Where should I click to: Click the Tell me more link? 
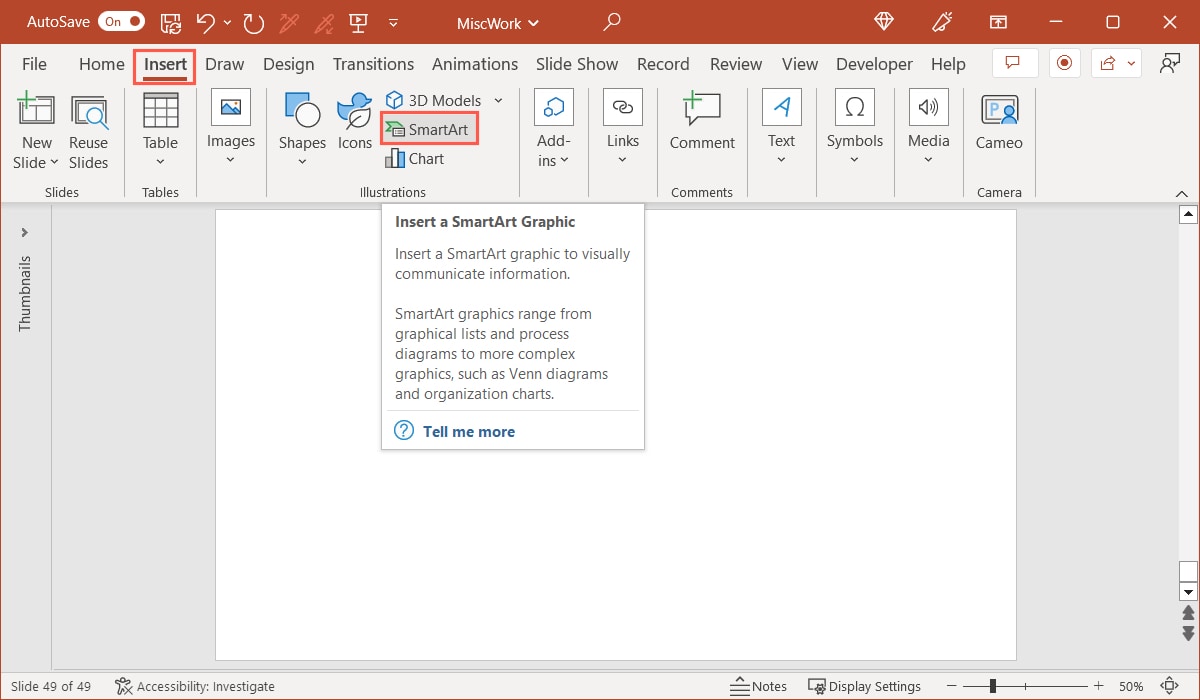point(468,431)
